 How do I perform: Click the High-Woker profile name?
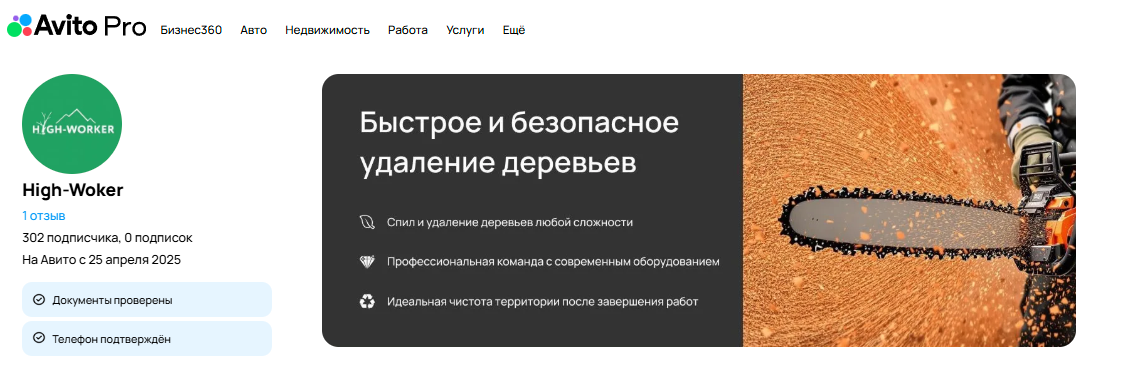point(73,190)
